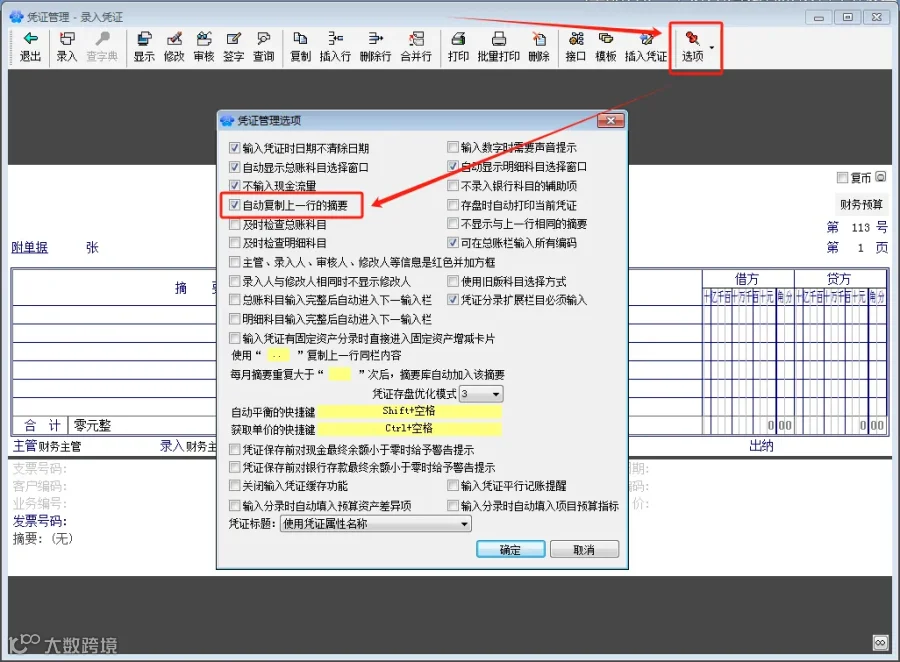Click the 贷方 column header
Screen dimensions: 900x662
coord(839,279)
